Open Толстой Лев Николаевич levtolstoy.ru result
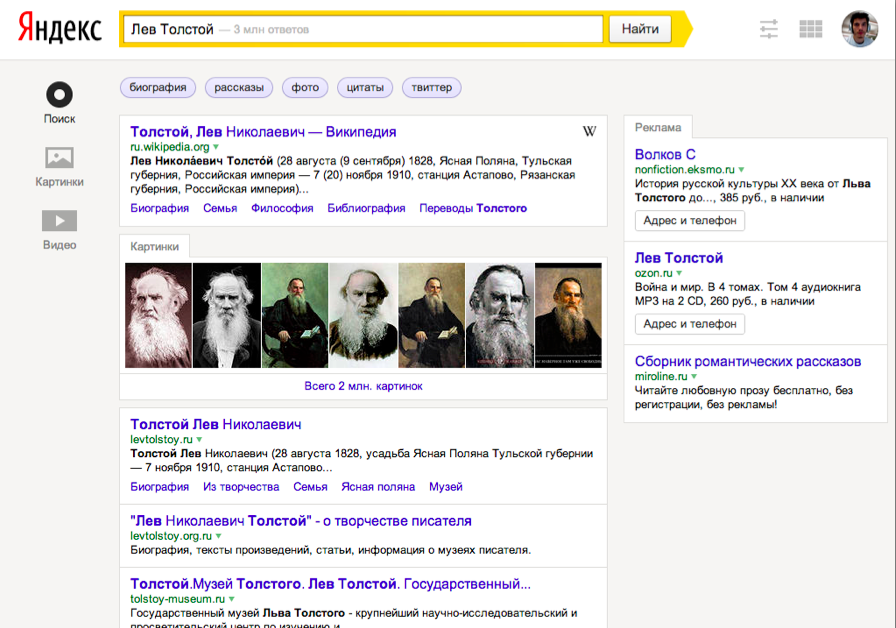The height and width of the screenshot is (628, 896). (x=215, y=425)
